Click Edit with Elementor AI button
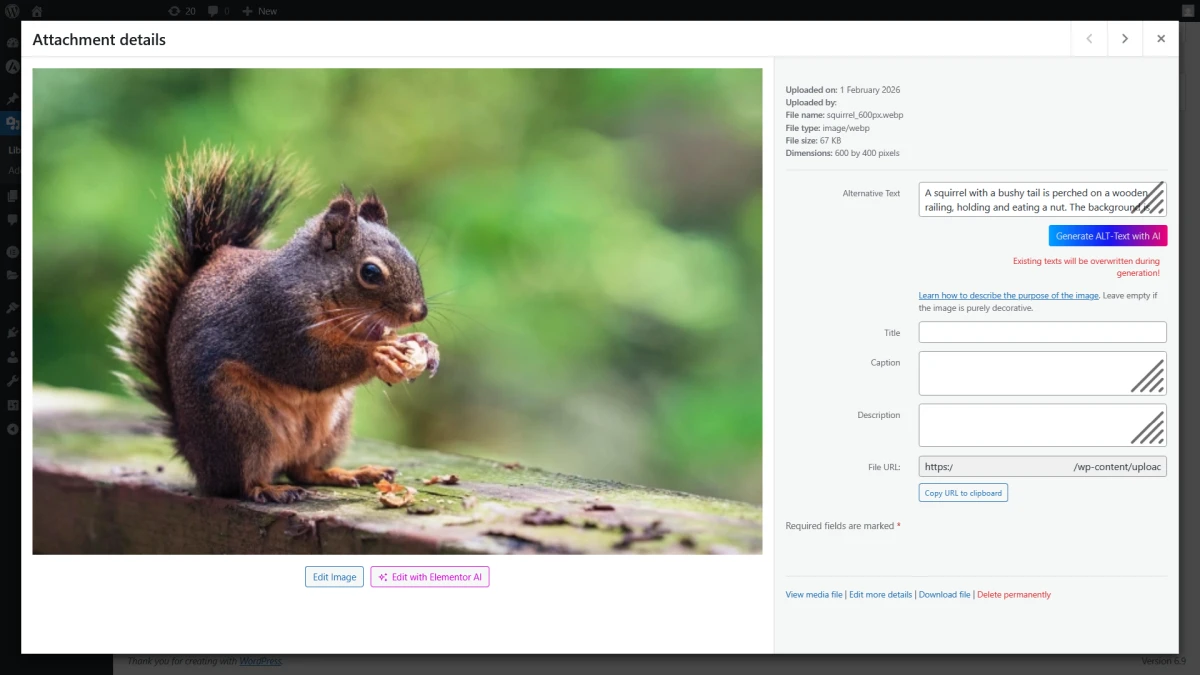1200x675 pixels. 430,577
